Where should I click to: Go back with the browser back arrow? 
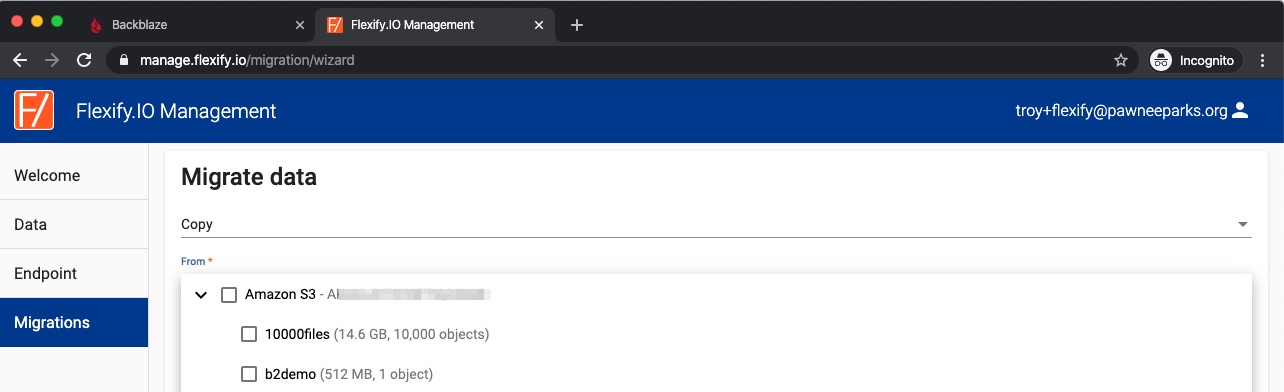[x=20, y=60]
